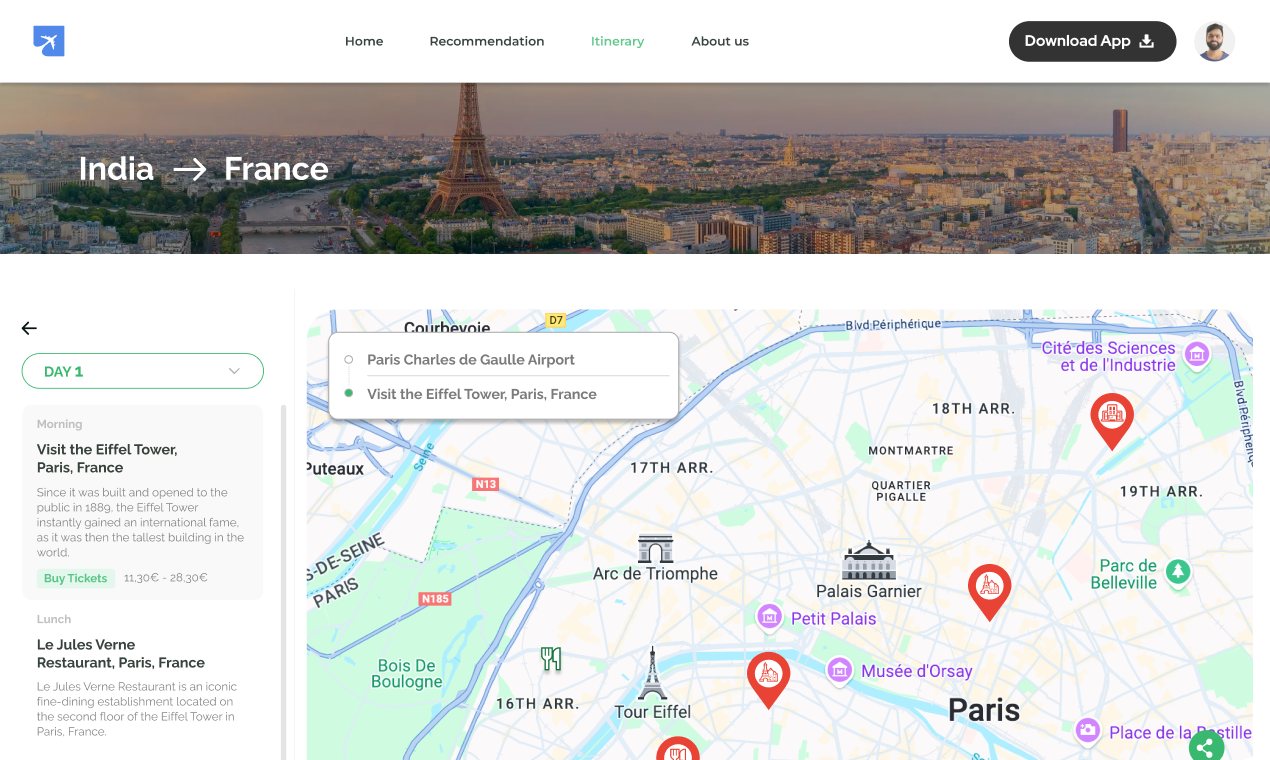Click the 17TH ARR. map label

pos(671,467)
